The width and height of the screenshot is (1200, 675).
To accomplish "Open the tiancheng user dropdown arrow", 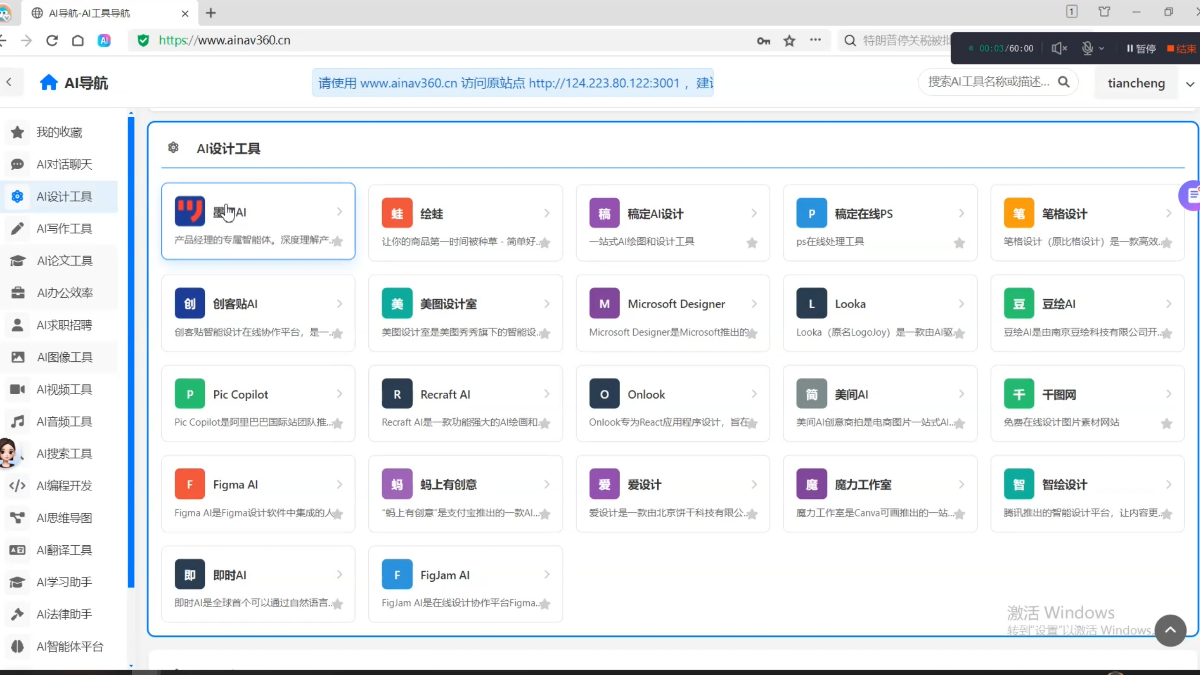I will tap(1189, 84).
